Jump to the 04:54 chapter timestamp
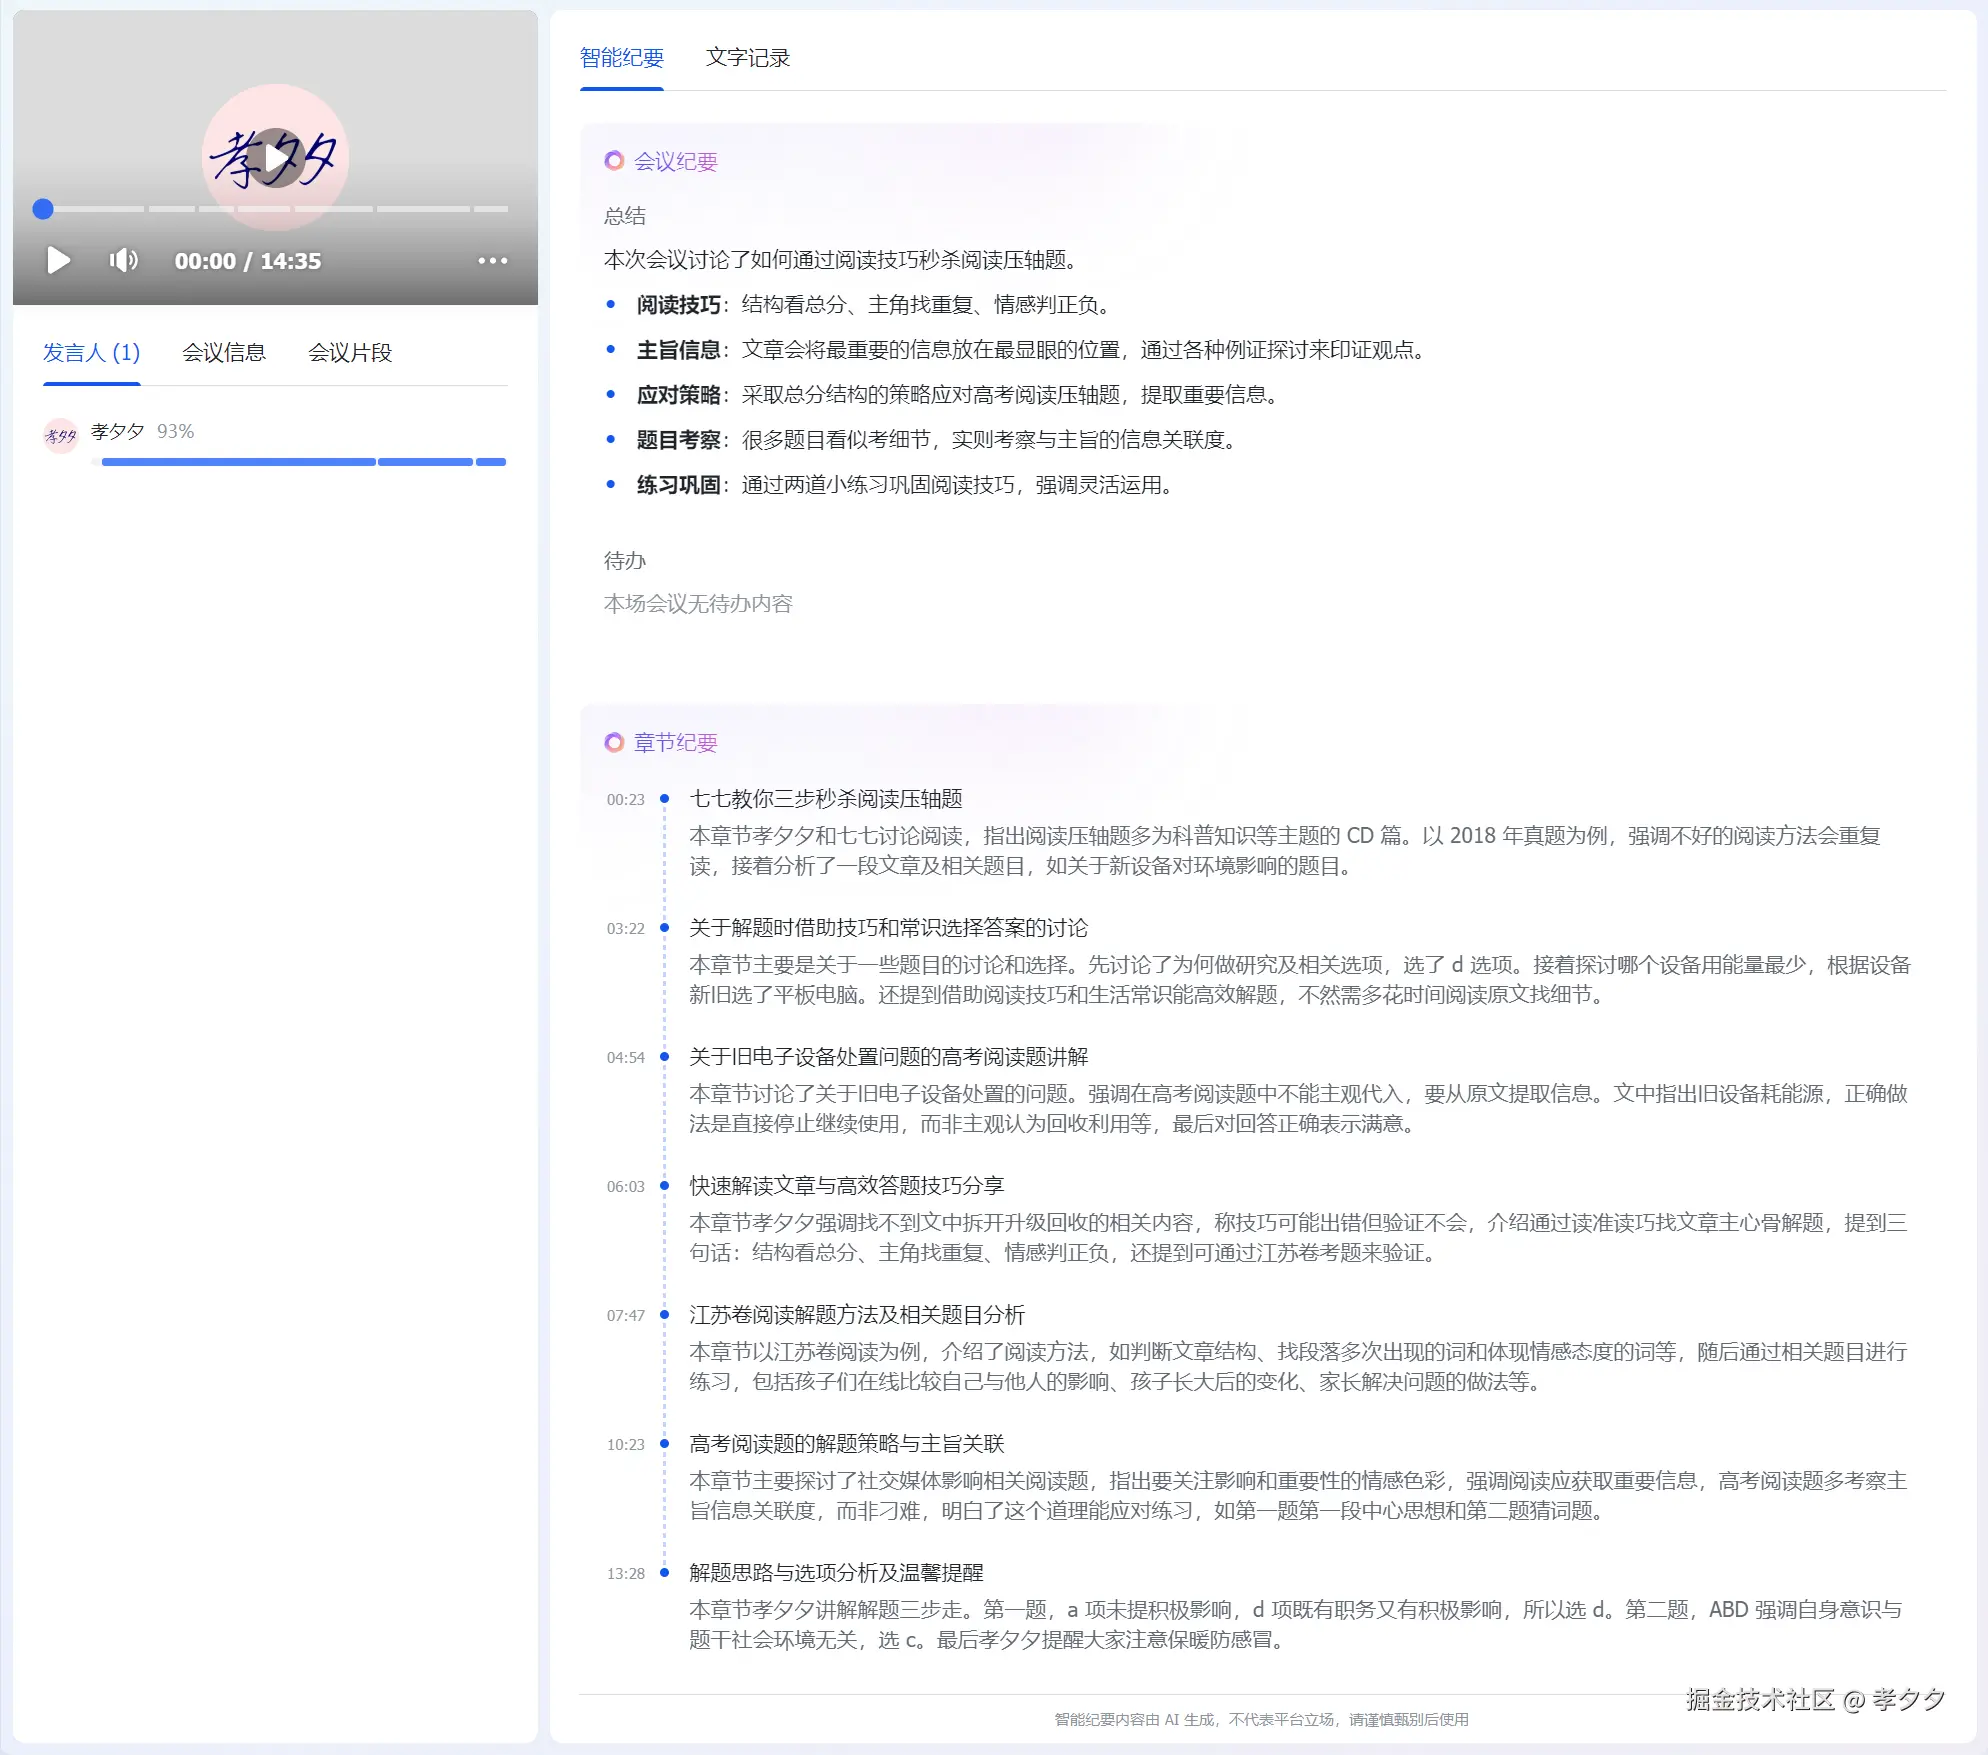The width and height of the screenshot is (1988, 1755). point(625,1057)
